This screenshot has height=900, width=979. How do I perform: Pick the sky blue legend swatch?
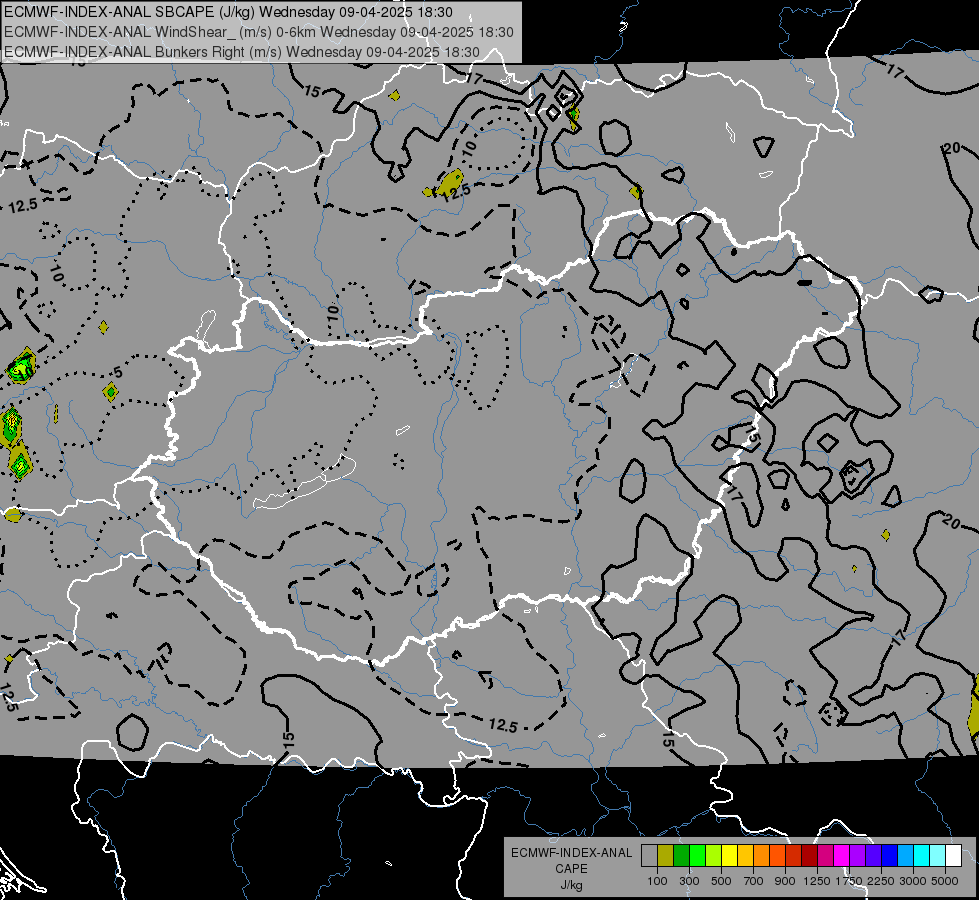(x=906, y=856)
